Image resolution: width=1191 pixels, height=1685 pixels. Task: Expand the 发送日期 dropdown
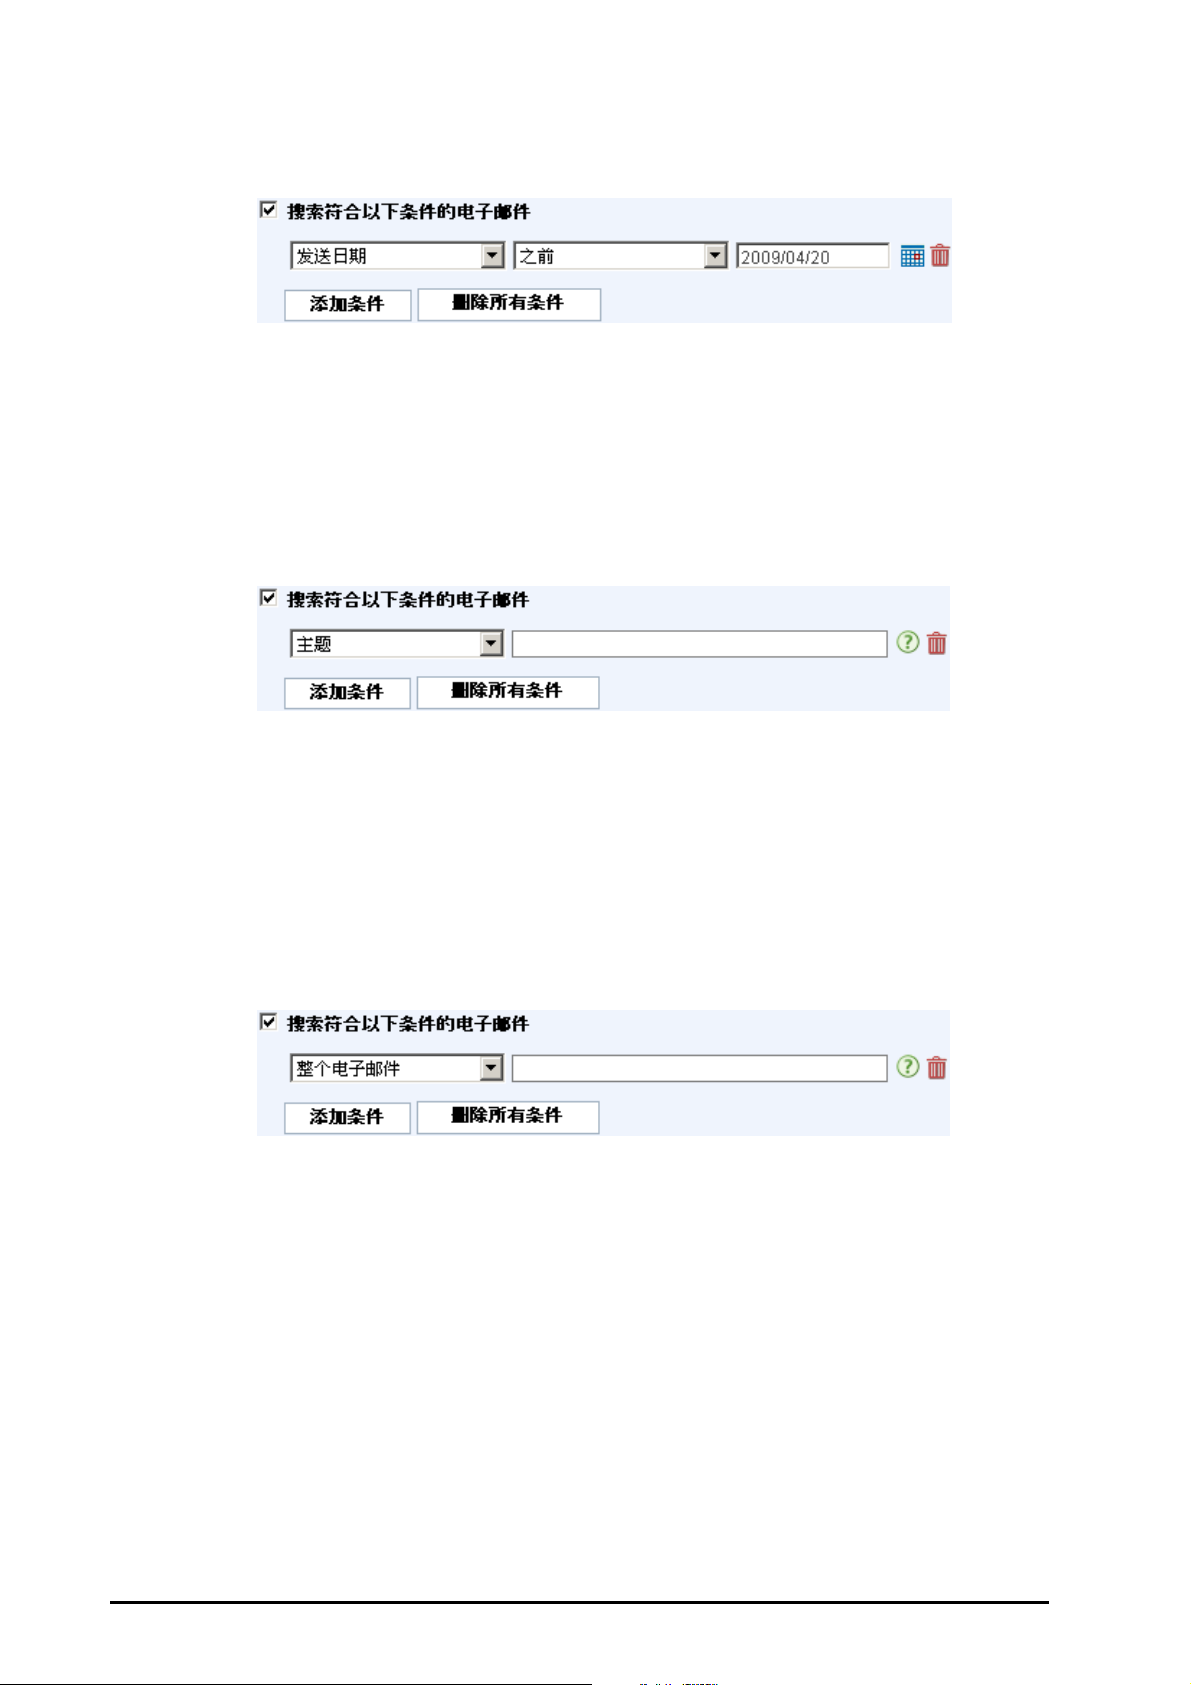398,256
